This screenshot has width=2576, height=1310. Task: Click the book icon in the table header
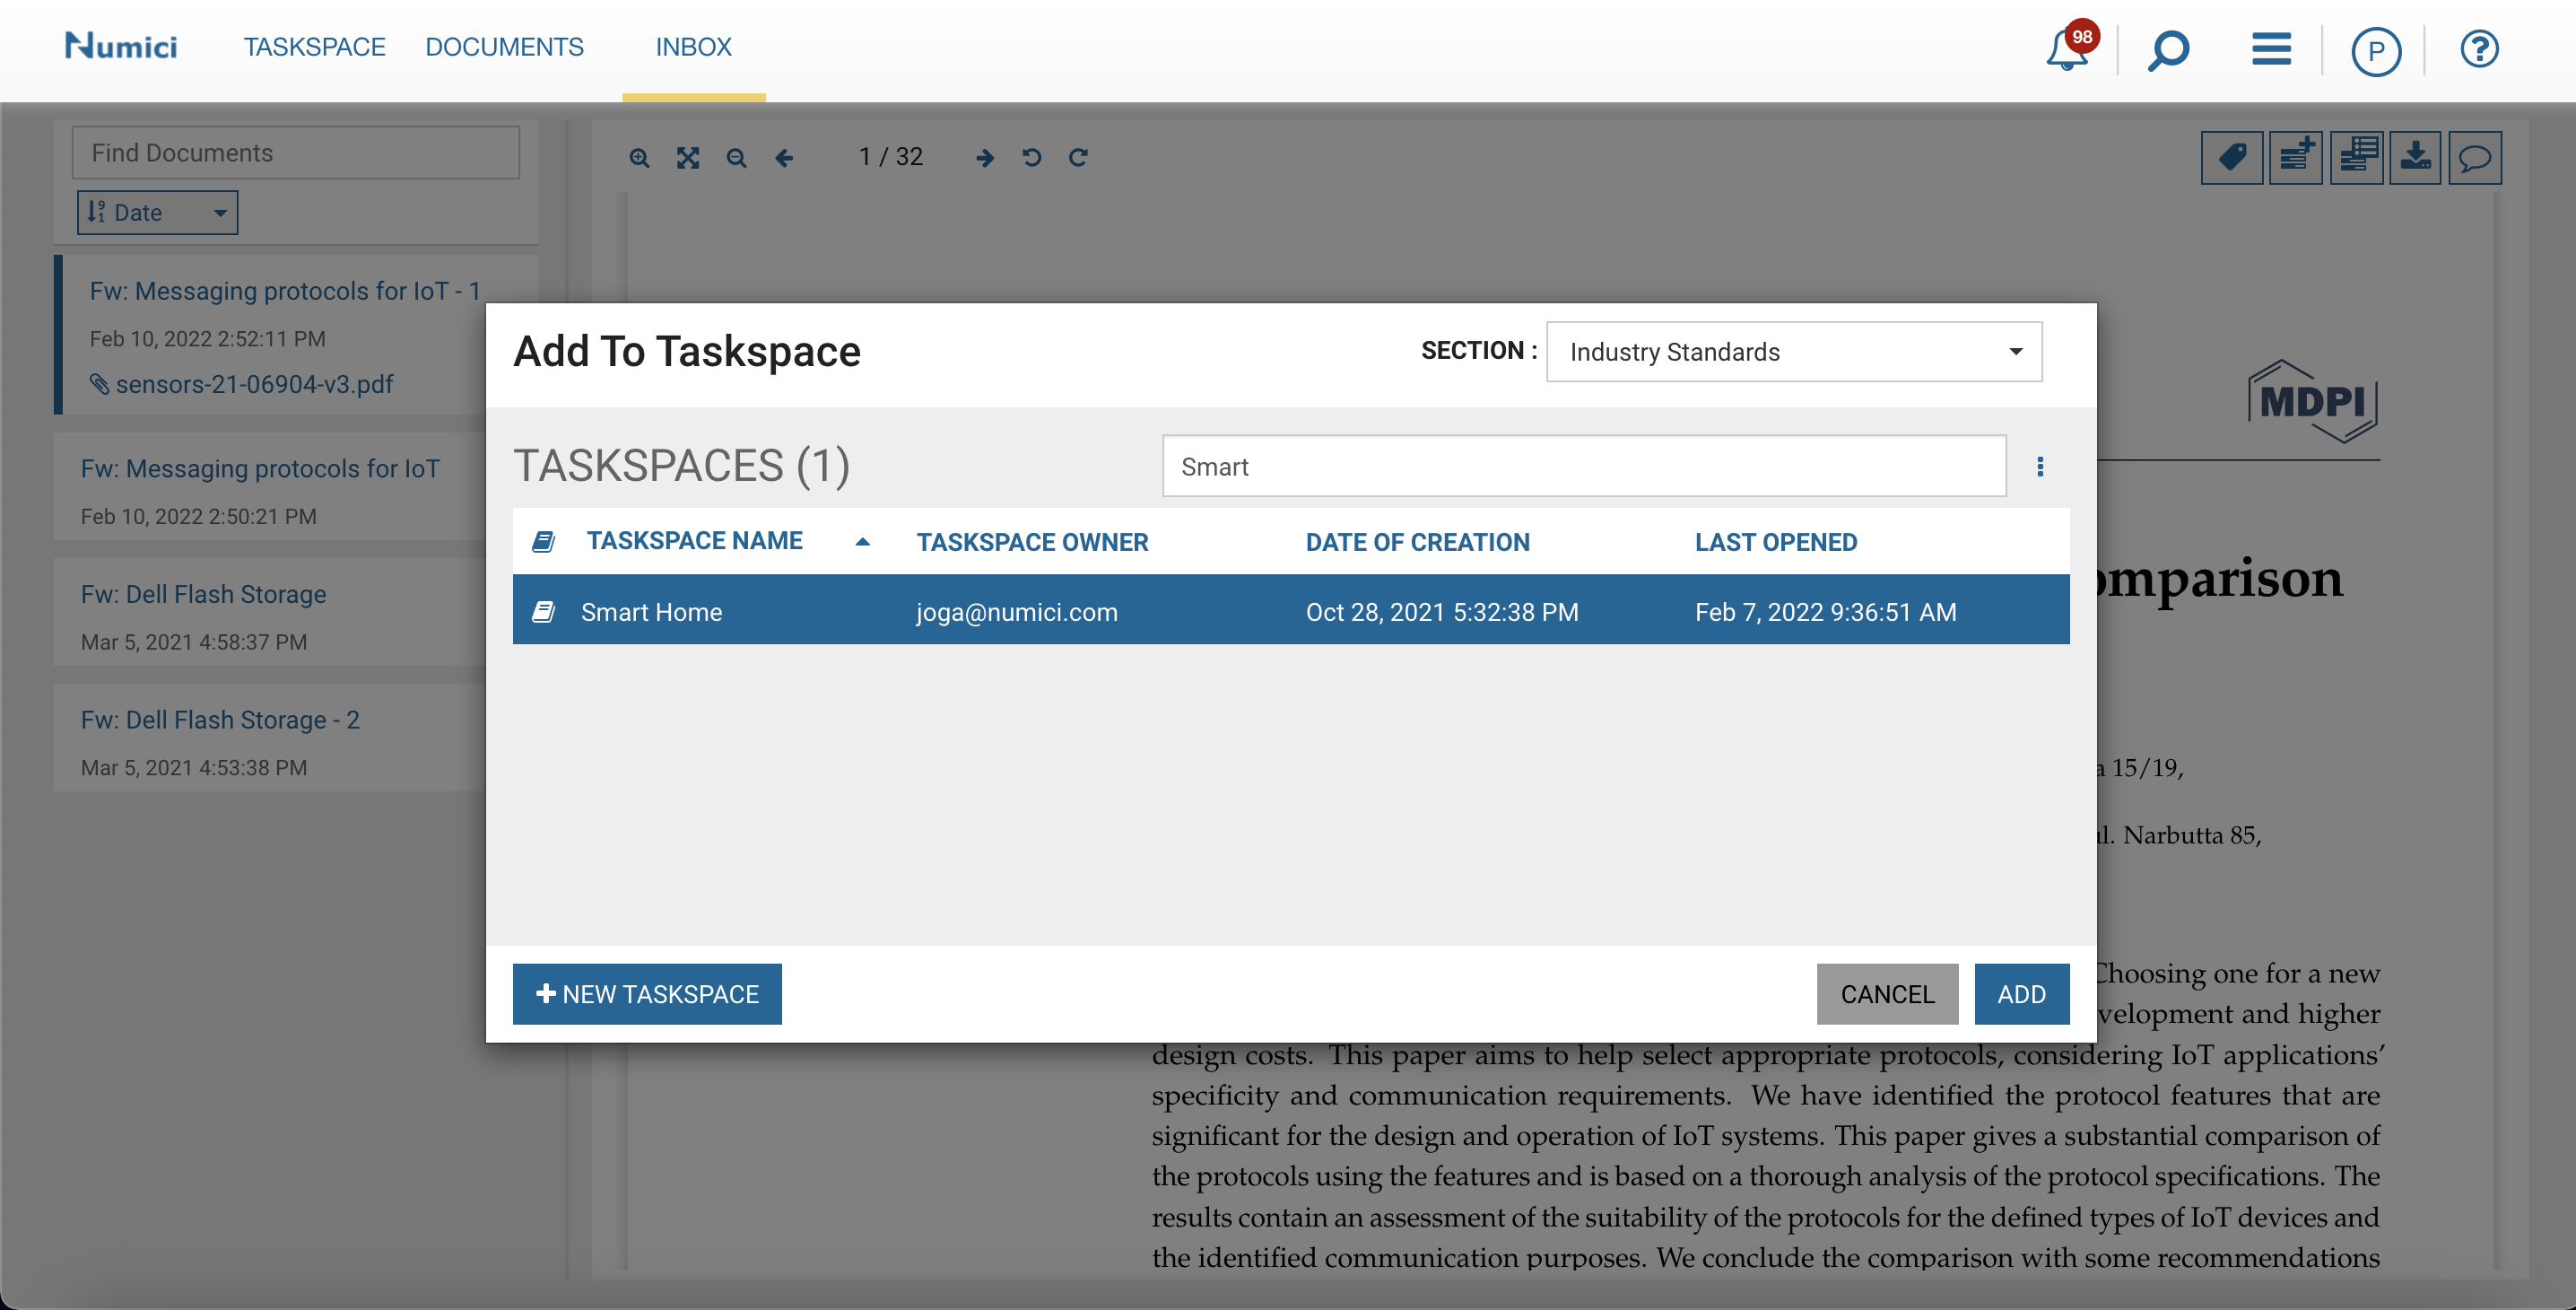click(x=543, y=542)
